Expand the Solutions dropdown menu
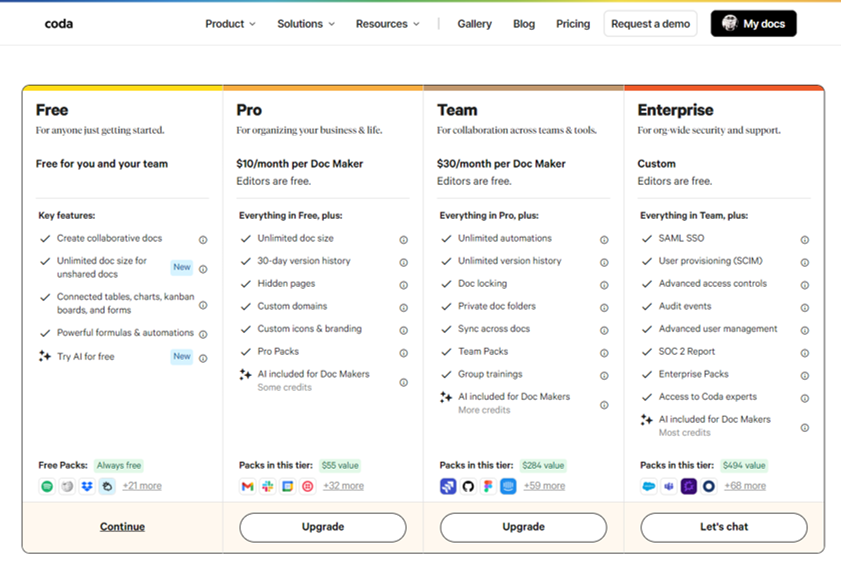841x563 pixels. point(306,24)
